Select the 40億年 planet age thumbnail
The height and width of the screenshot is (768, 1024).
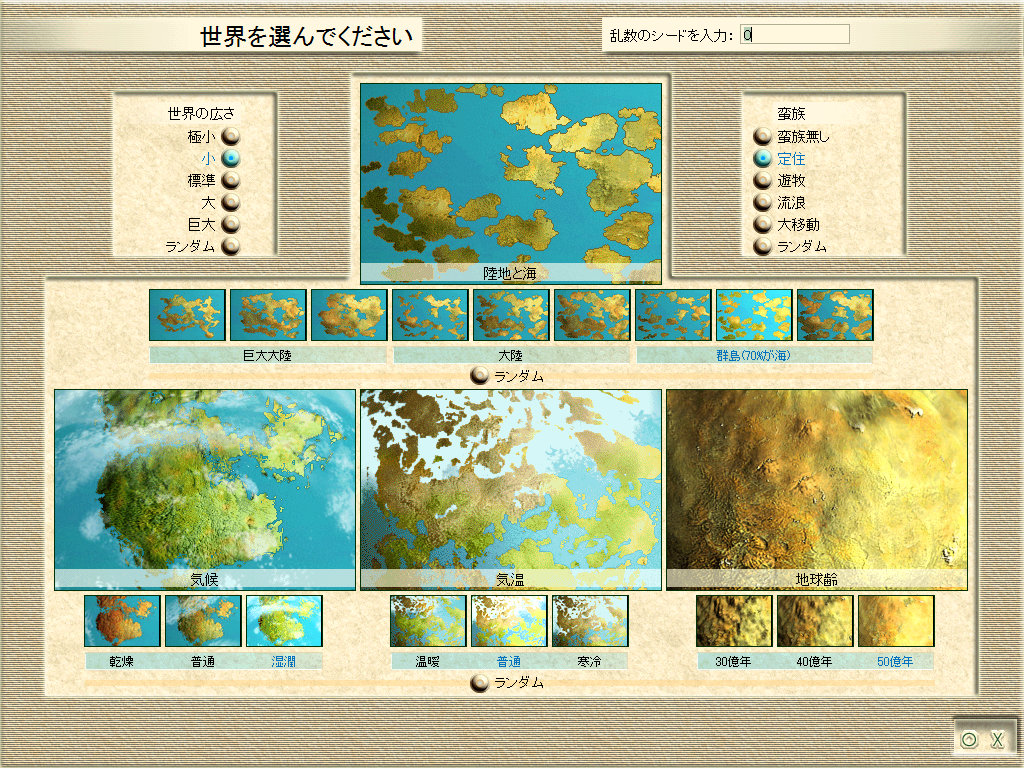[x=815, y=621]
